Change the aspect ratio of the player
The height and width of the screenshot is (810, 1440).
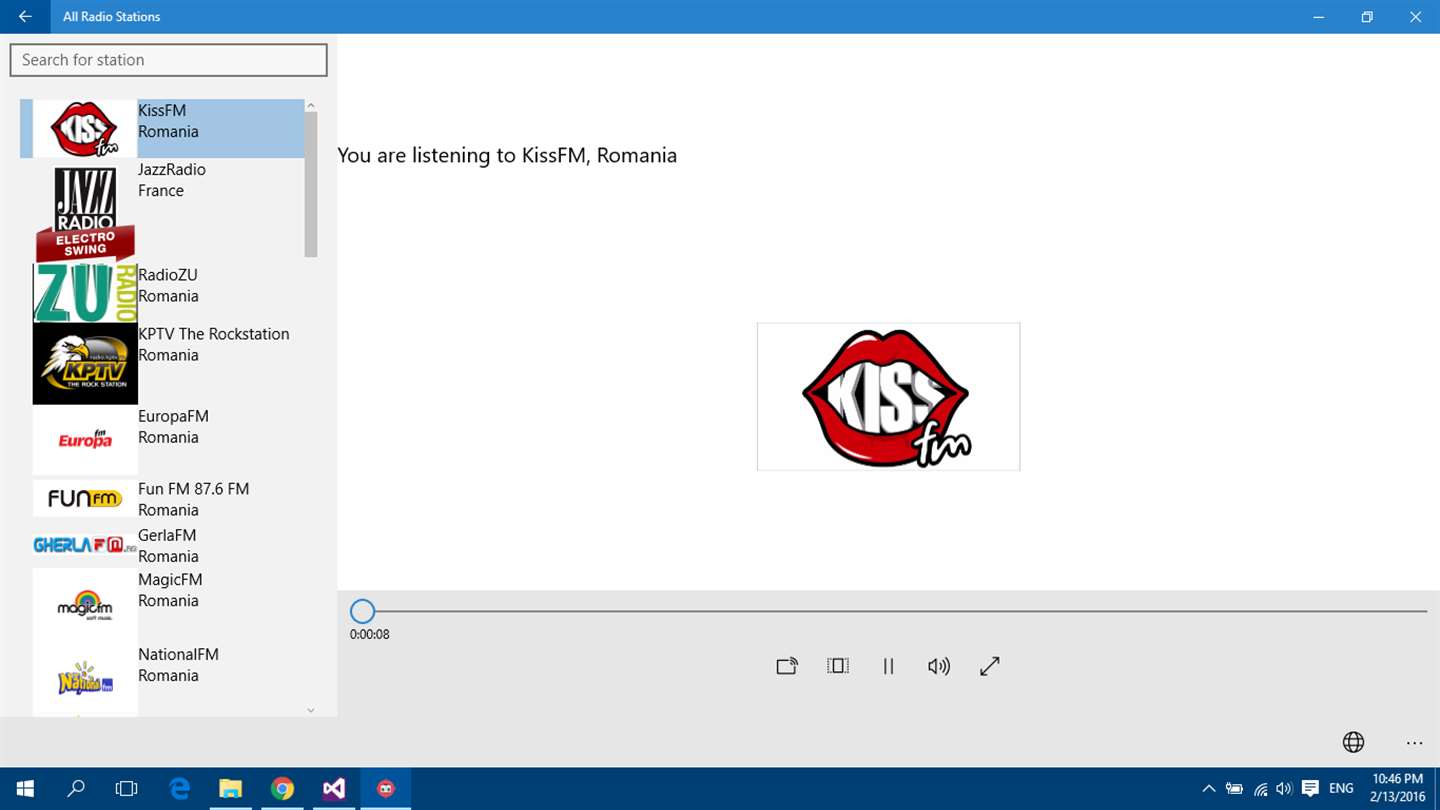[838, 666]
